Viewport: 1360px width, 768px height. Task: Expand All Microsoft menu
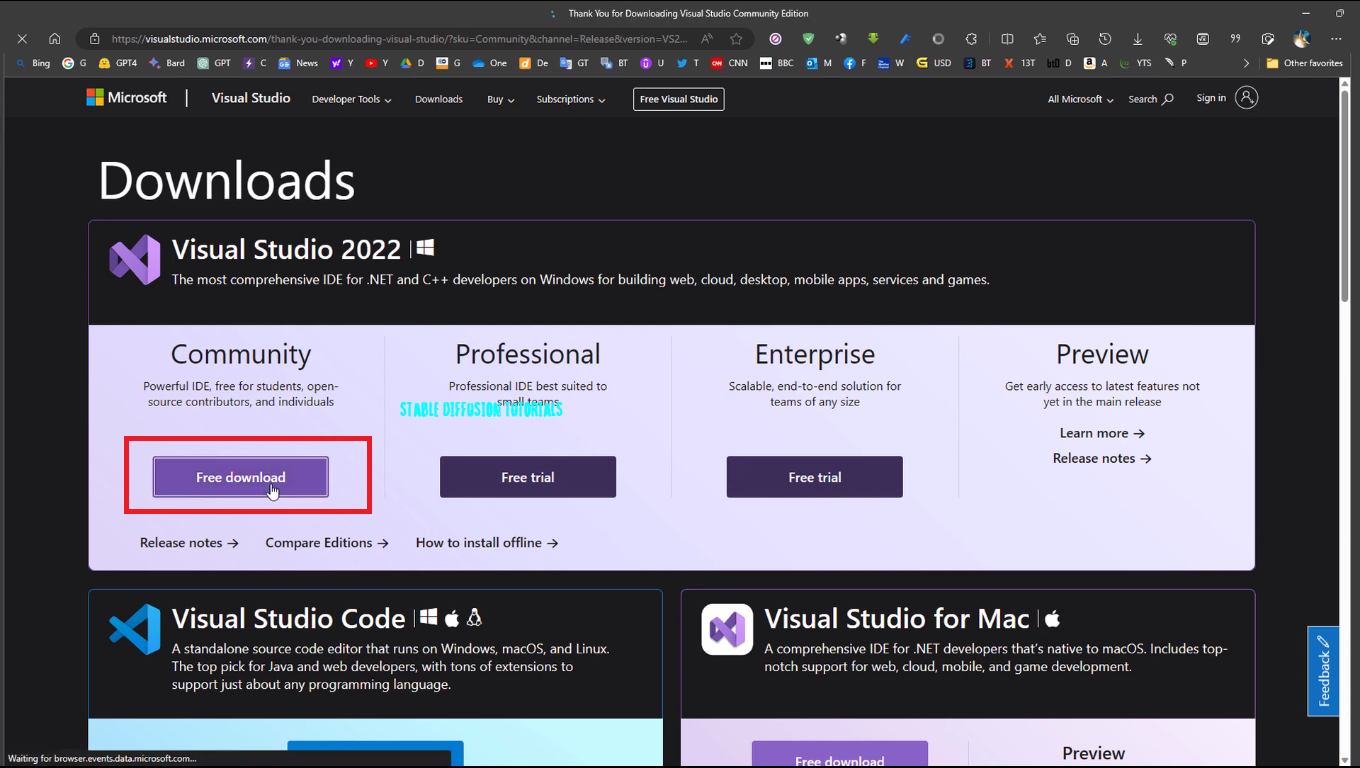1080,99
